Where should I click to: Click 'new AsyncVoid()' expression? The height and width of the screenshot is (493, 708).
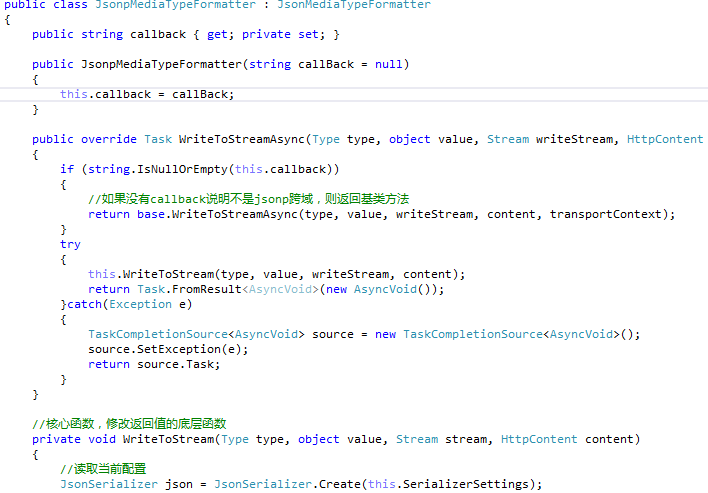[381, 289]
